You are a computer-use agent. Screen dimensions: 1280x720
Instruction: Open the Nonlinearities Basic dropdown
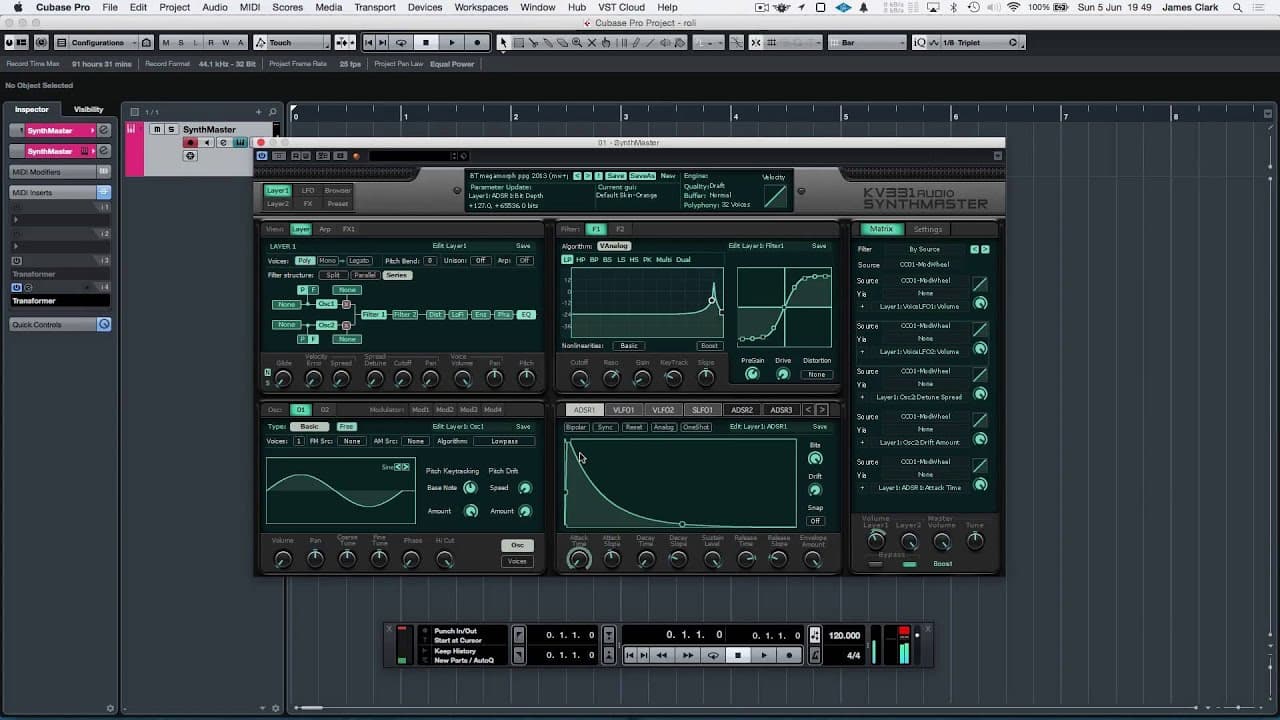[629, 346]
